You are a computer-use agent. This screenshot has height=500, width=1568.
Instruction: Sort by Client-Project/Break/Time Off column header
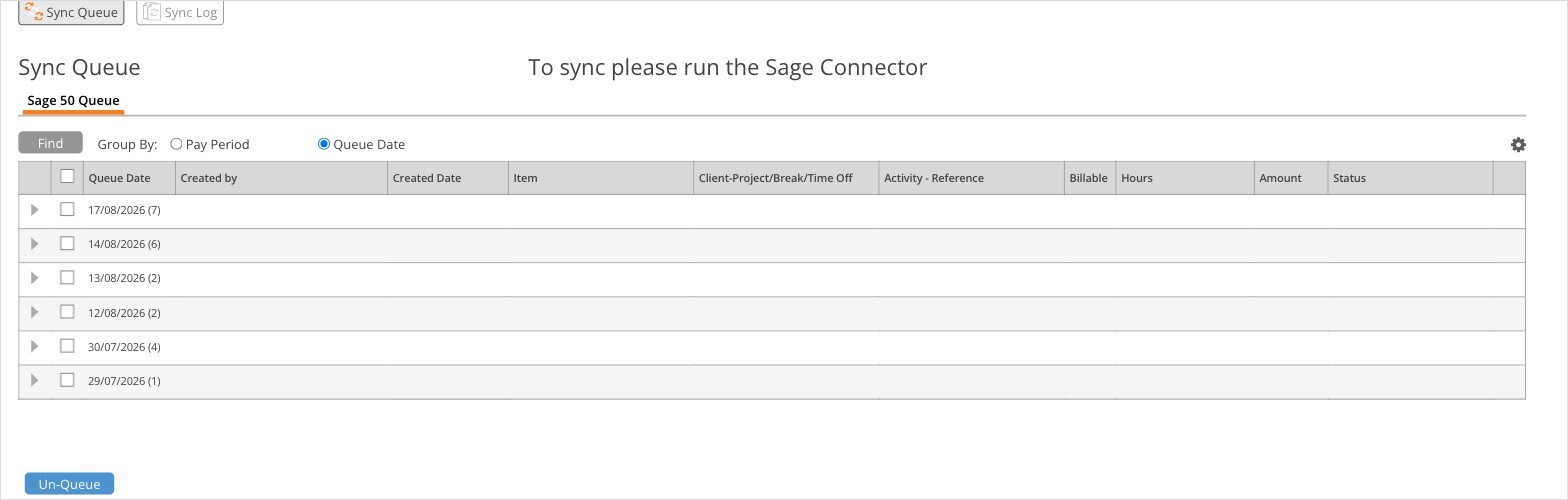786,178
